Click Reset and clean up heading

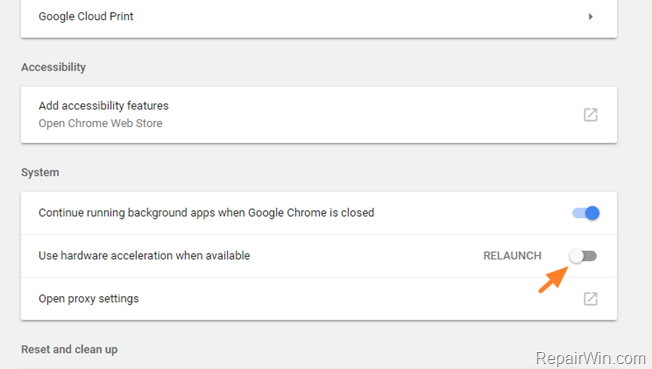point(69,349)
